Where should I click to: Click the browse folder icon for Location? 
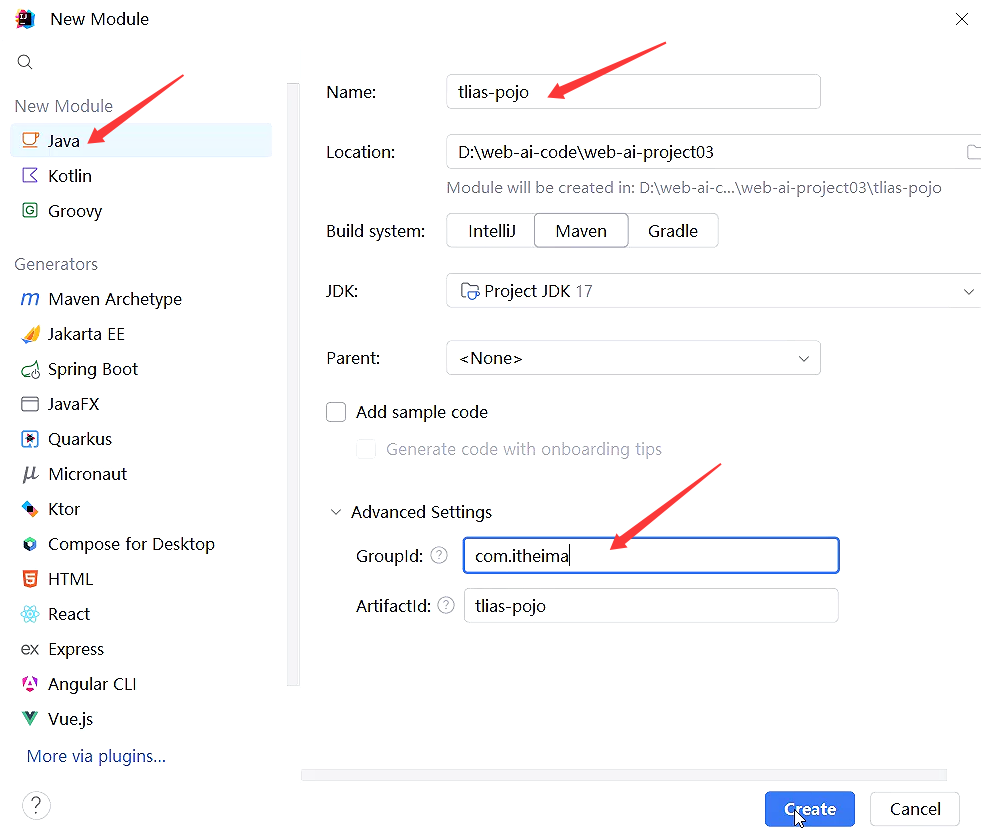tap(973, 152)
